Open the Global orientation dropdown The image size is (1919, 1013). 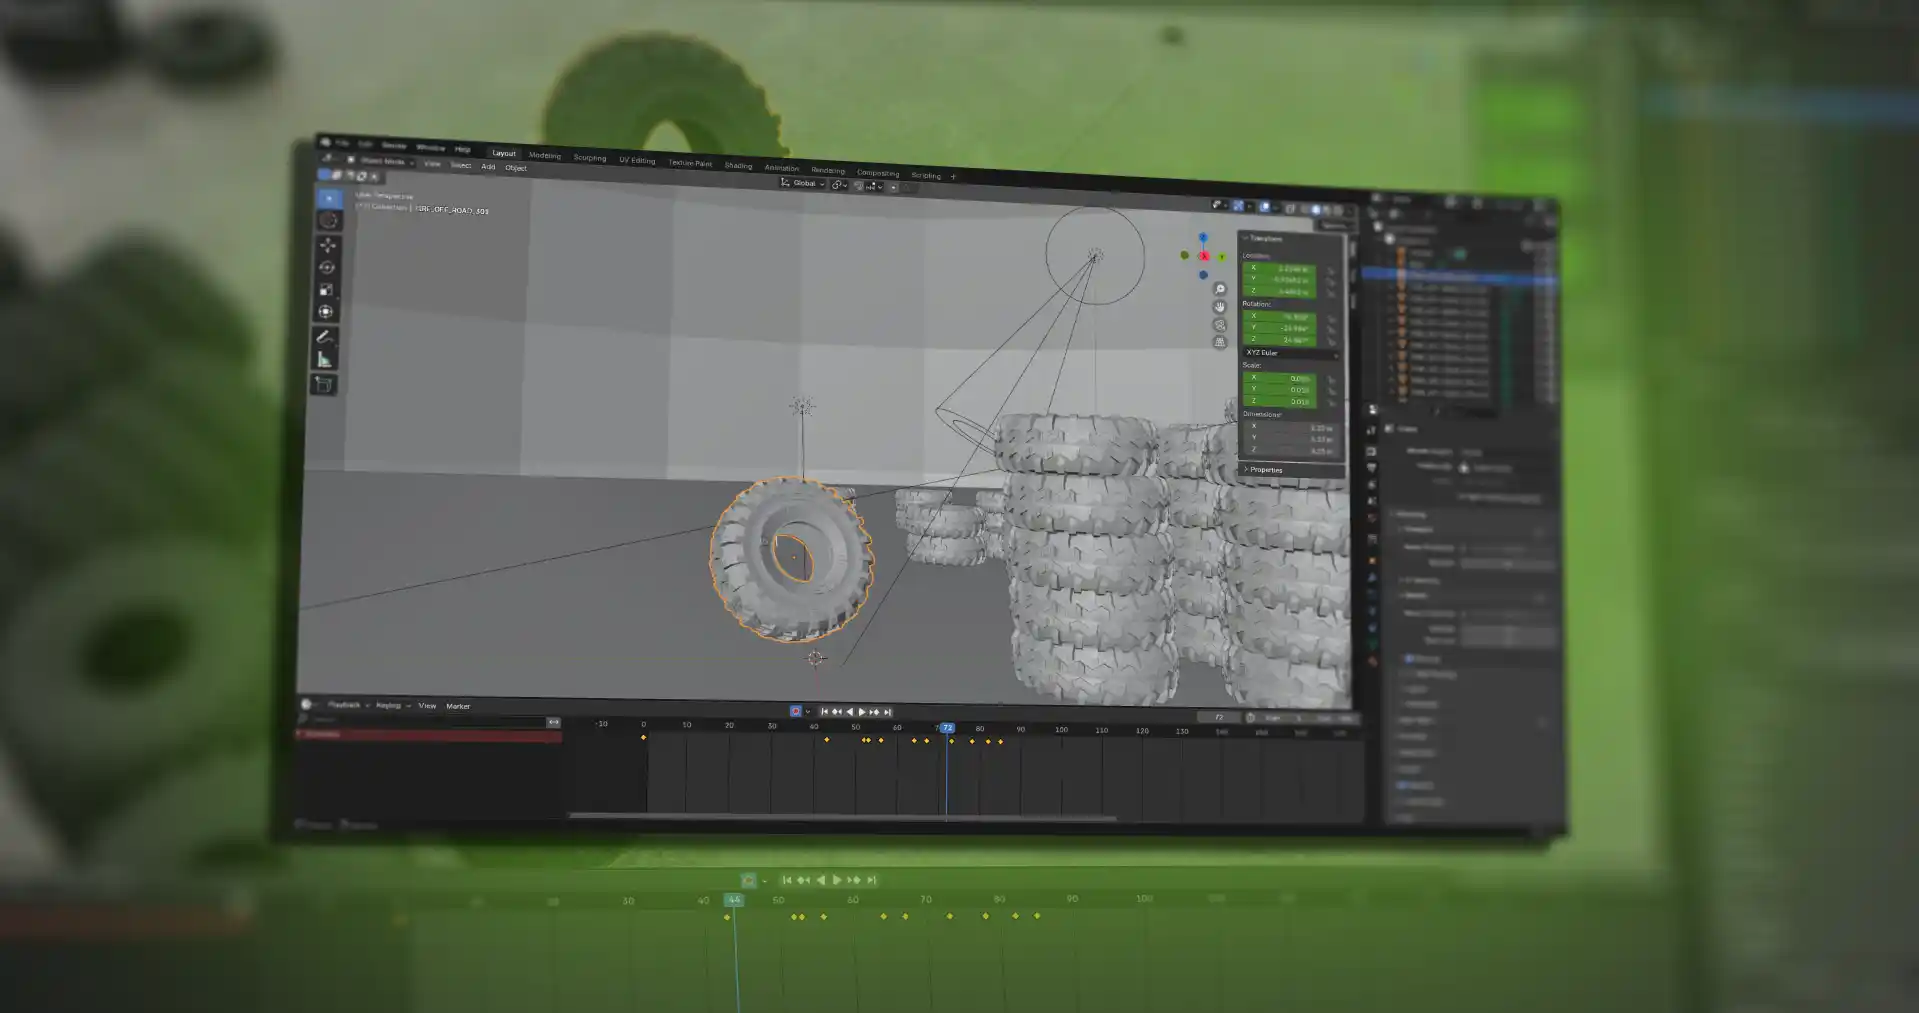[803, 183]
